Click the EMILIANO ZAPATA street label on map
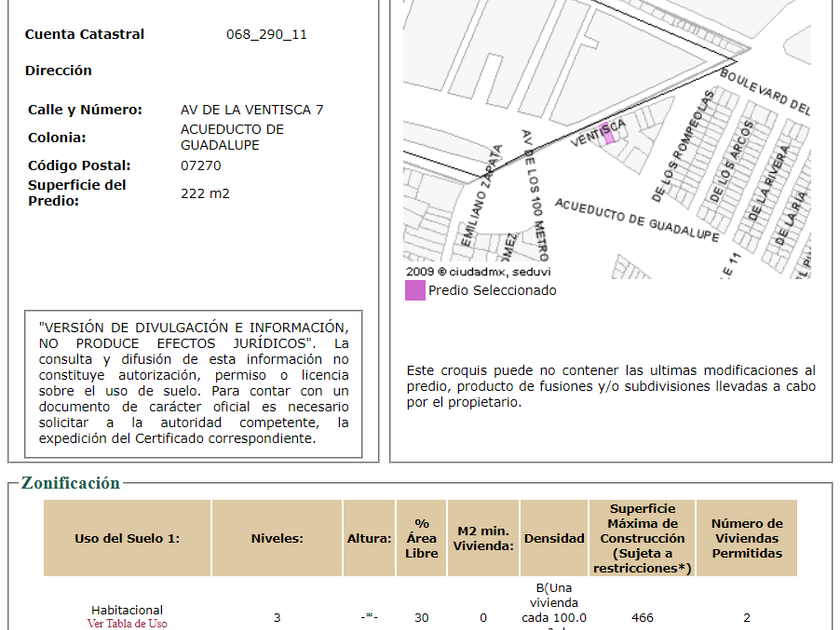The image size is (840, 630). pos(482,196)
